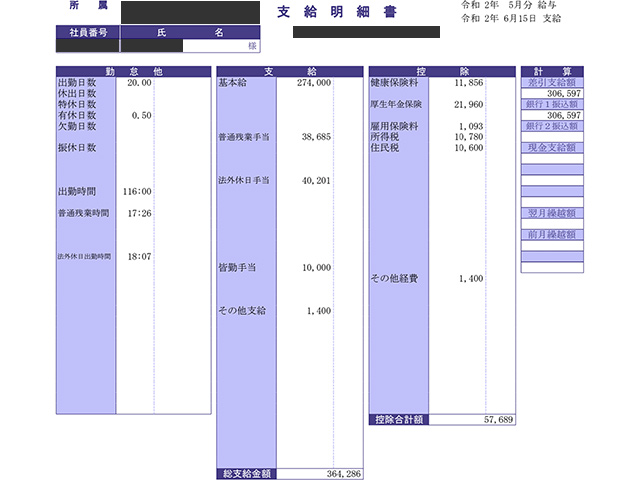
Task: Select the 銀行1振込額 label
Action: click(552, 104)
